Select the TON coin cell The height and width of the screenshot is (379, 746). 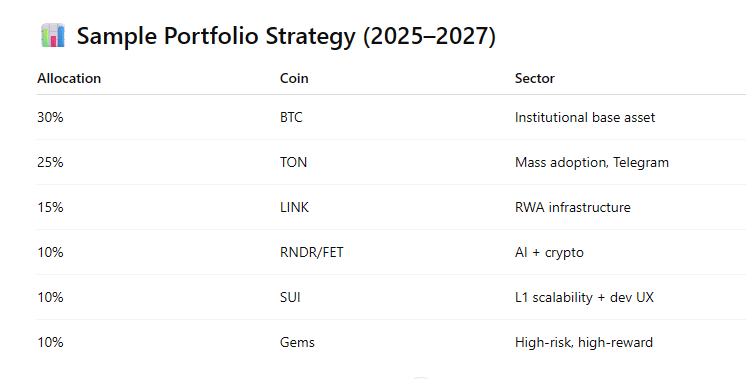click(294, 162)
